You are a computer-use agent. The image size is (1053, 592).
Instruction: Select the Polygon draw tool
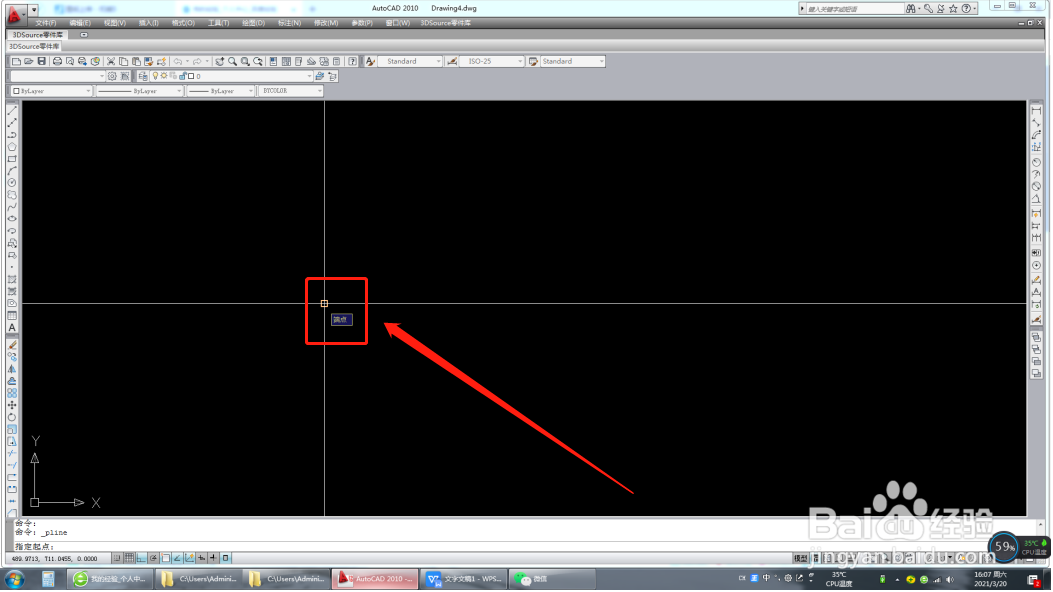pyautogui.click(x=12, y=147)
